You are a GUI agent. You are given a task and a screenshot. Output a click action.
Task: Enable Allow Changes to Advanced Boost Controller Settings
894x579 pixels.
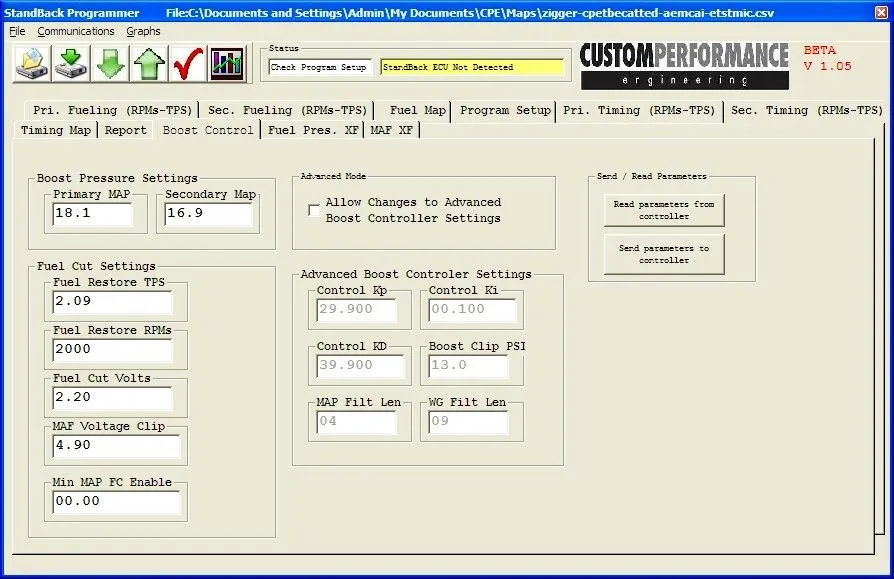pyautogui.click(x=314, y=210)
